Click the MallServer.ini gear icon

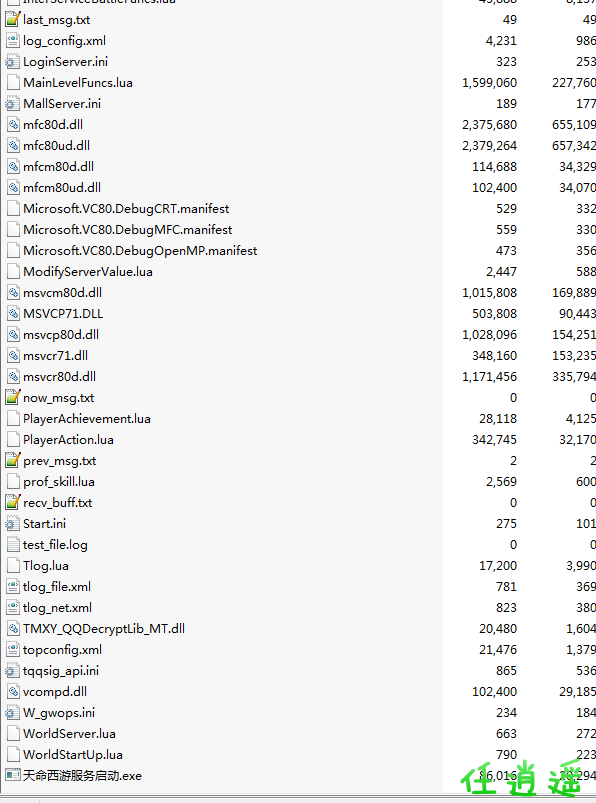(12, 103)
